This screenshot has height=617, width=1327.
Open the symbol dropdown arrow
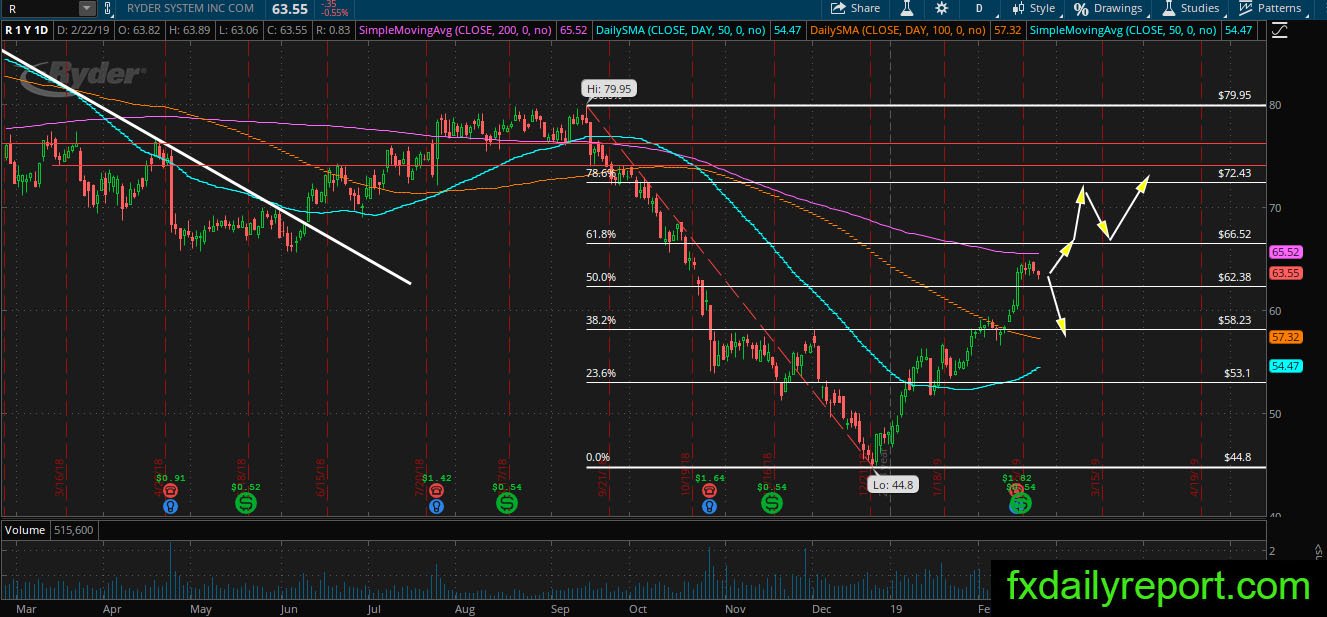pyautogui.click(x=86, y=8)
